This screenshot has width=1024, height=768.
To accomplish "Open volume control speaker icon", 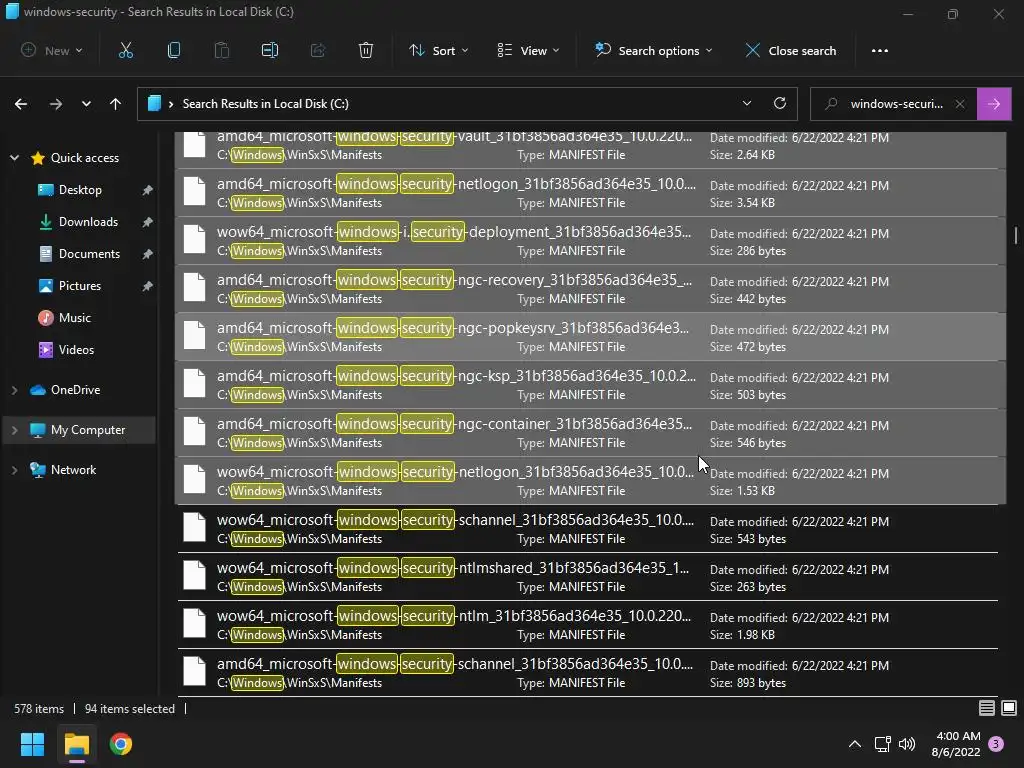I will (906, 744).
